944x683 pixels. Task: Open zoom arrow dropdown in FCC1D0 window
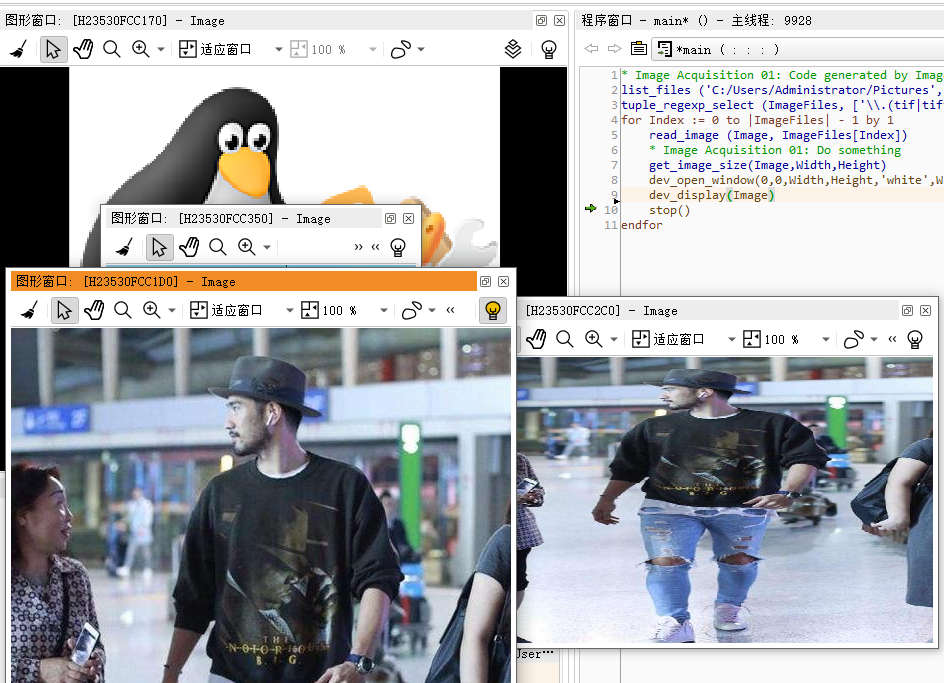pos(172,310)
